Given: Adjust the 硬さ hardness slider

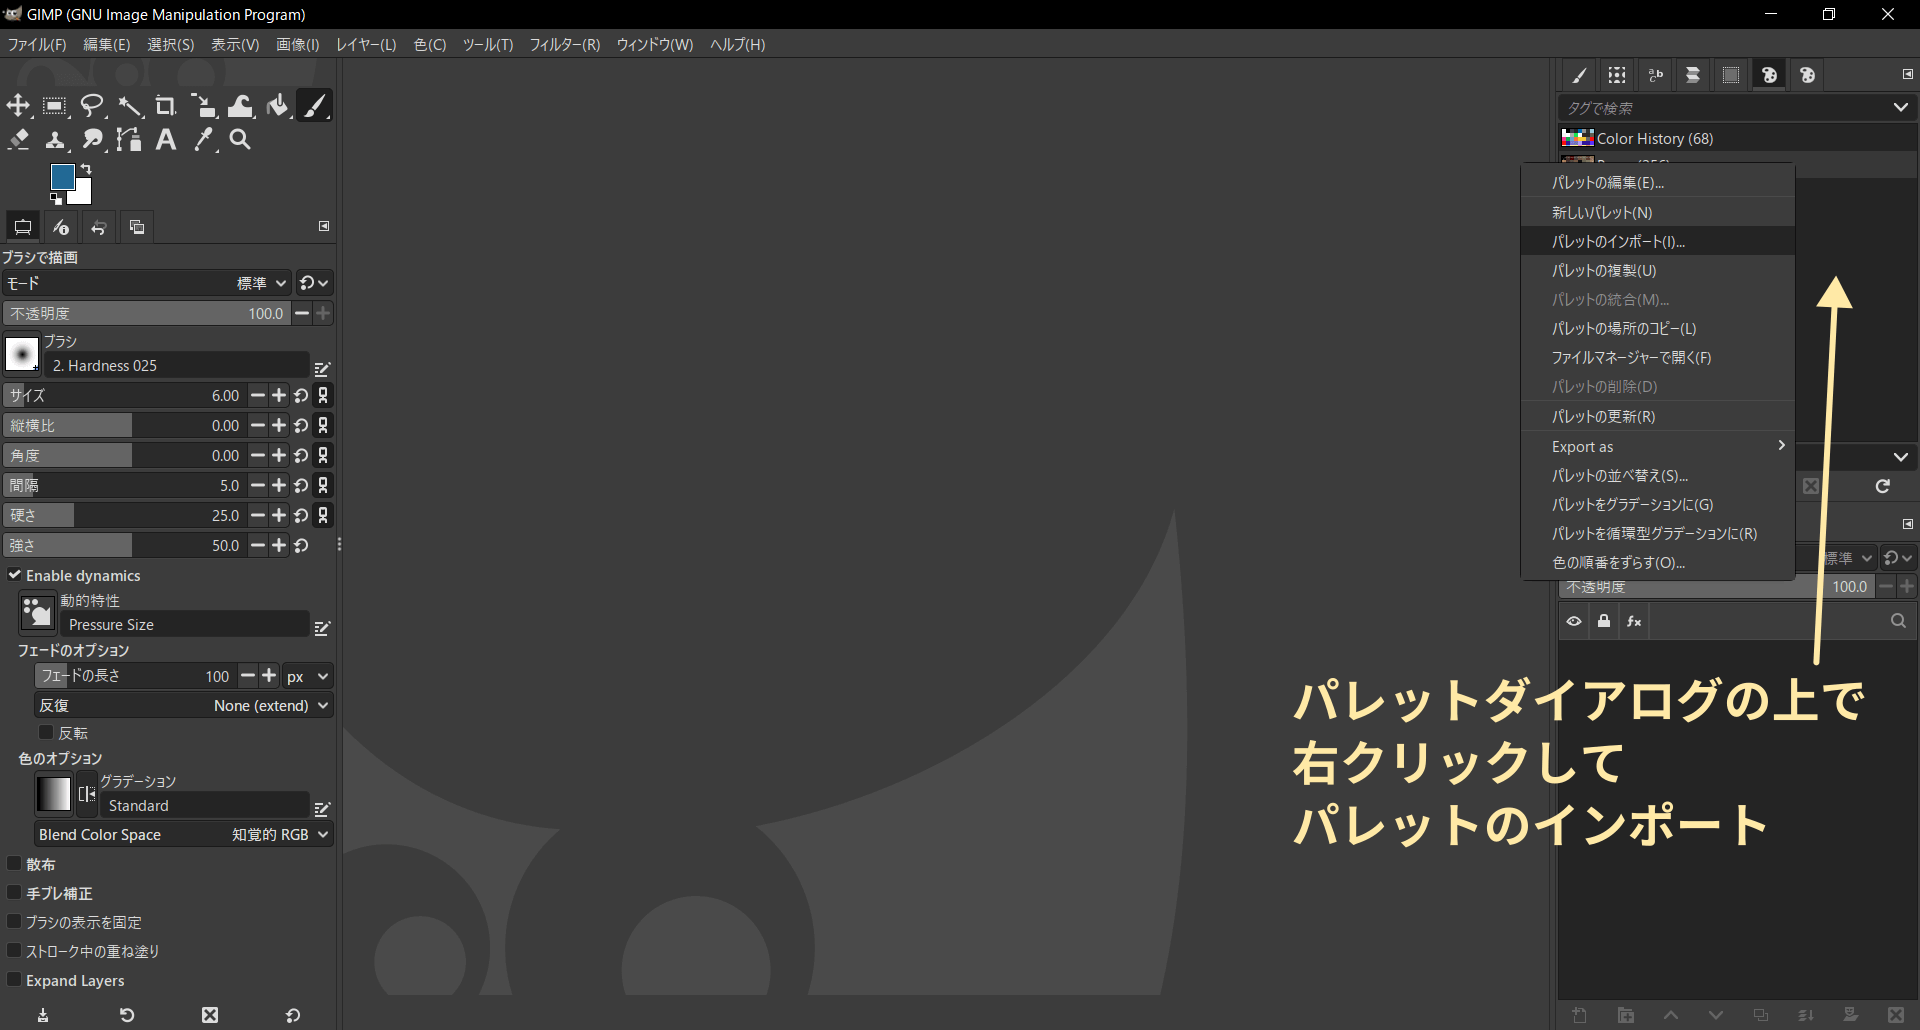Looking at the screenshot, I should click(x=125, y=516).
